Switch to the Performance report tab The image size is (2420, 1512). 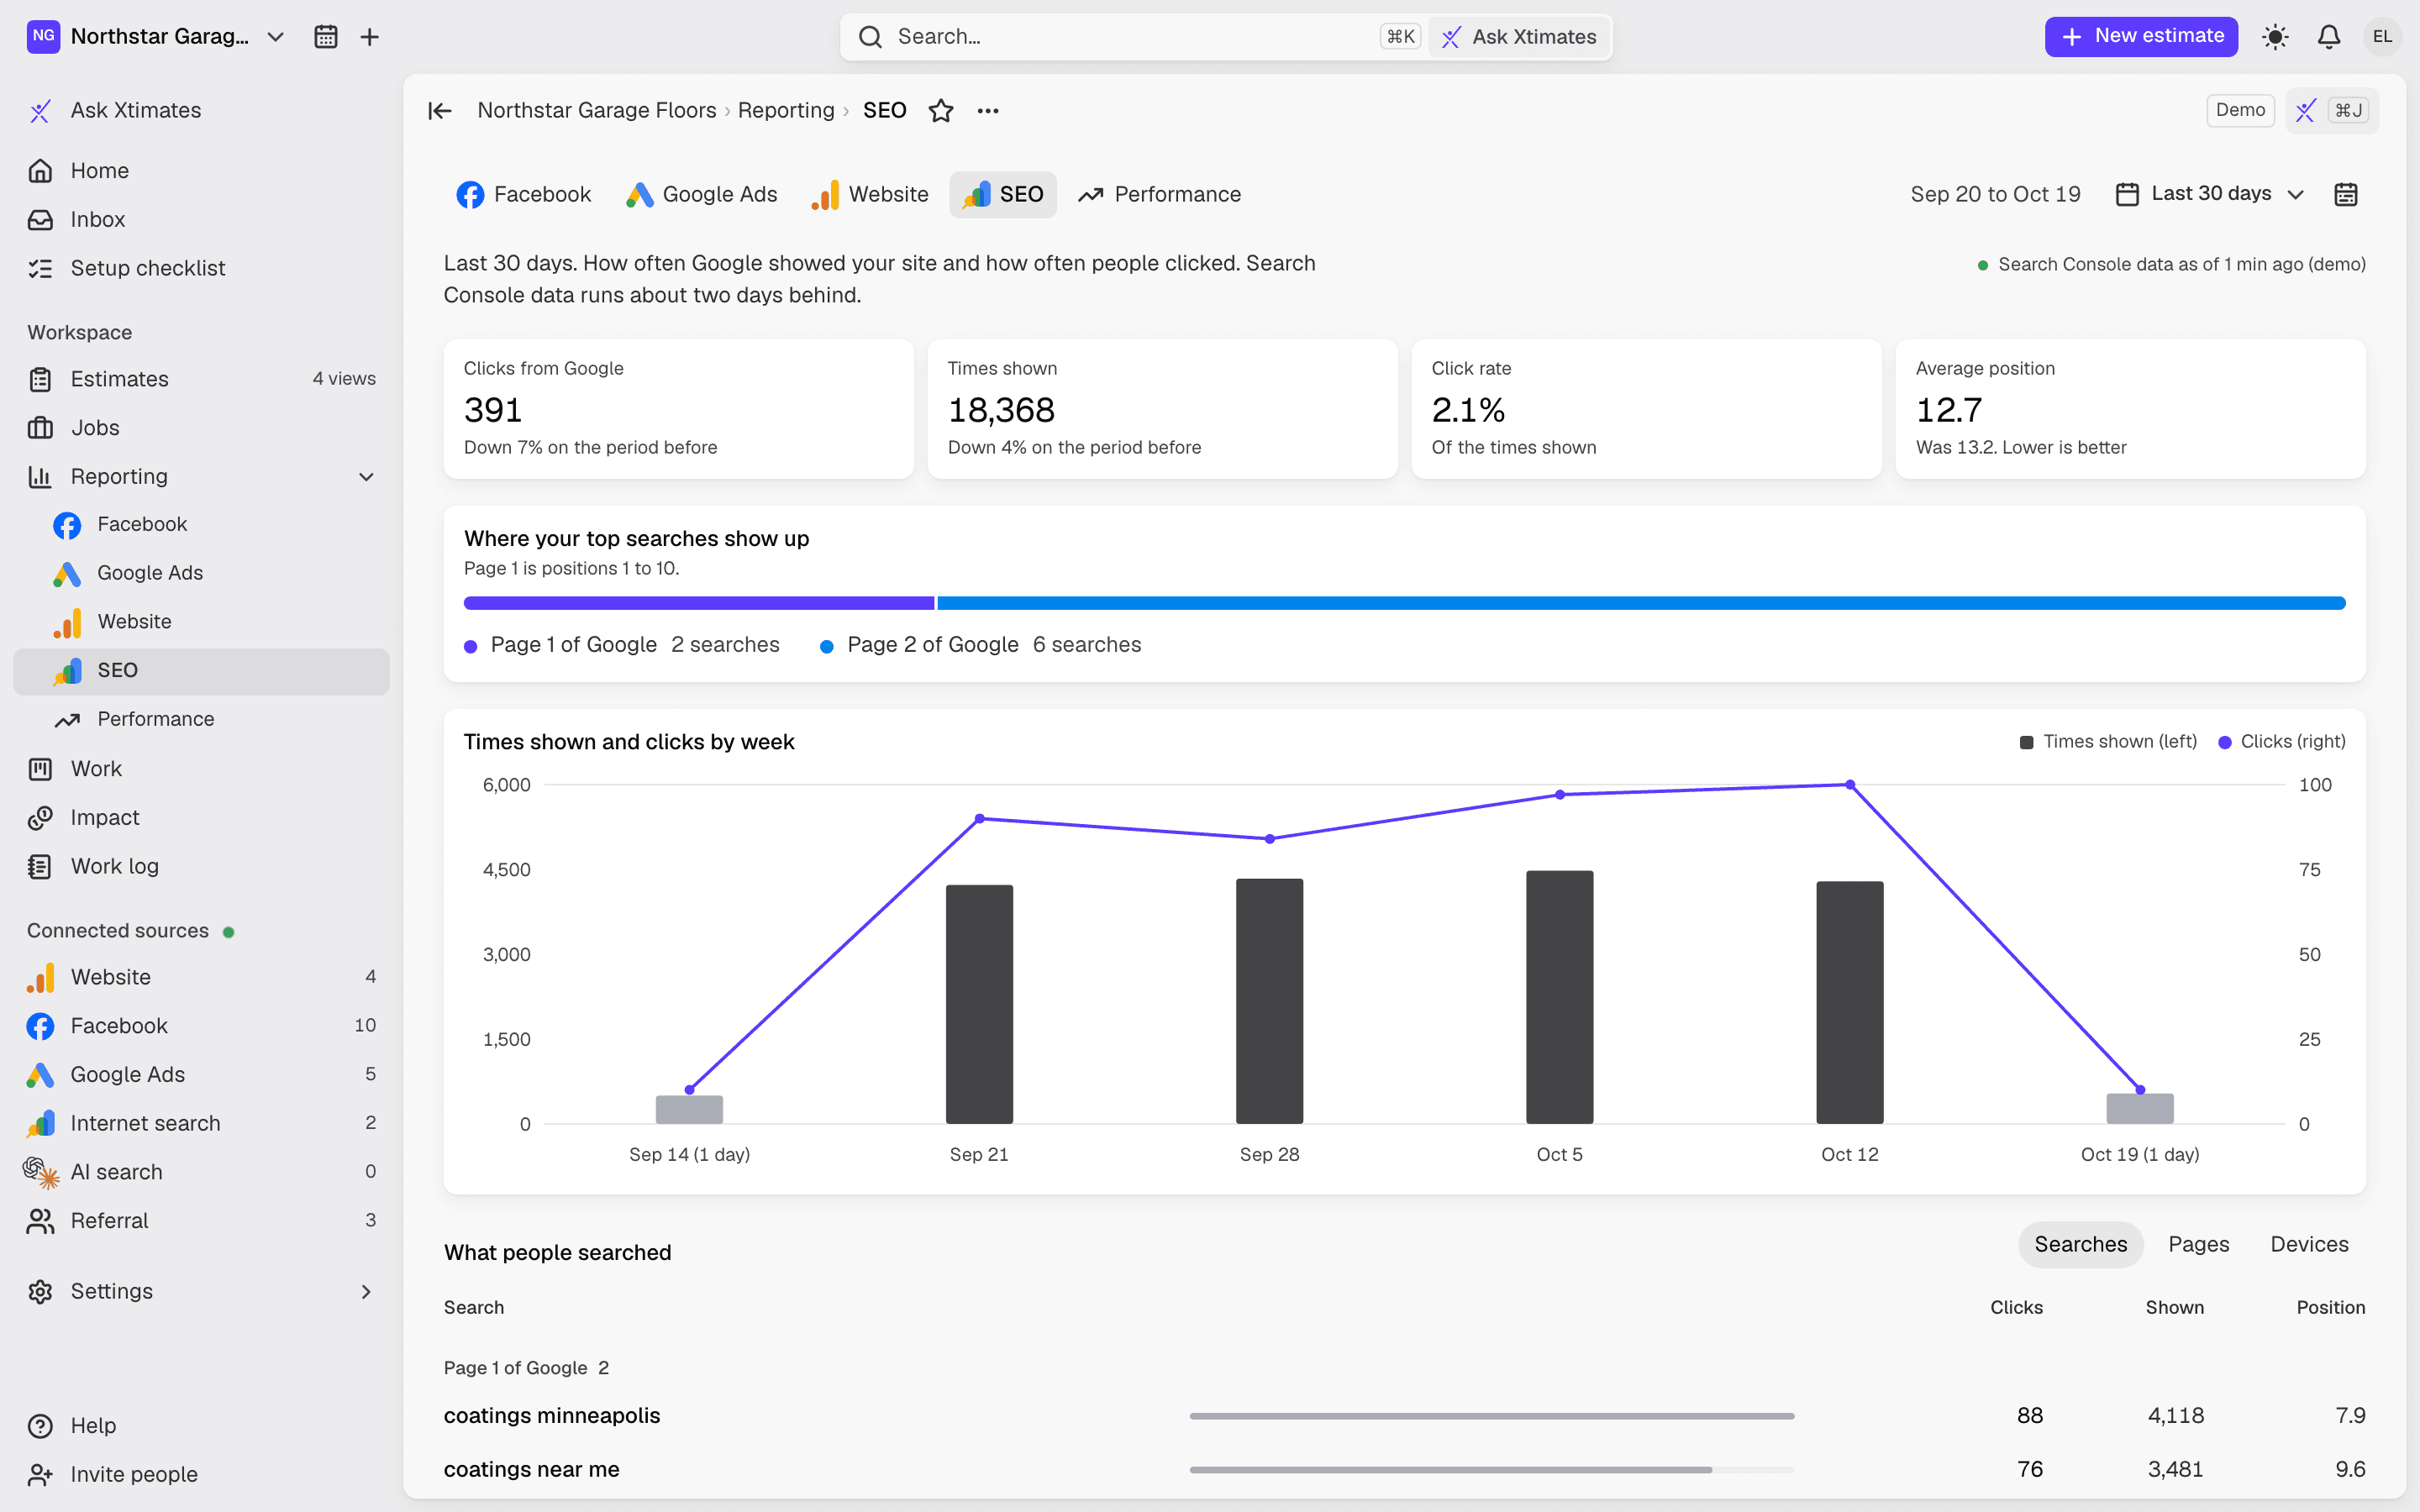tap(1159, 194)
